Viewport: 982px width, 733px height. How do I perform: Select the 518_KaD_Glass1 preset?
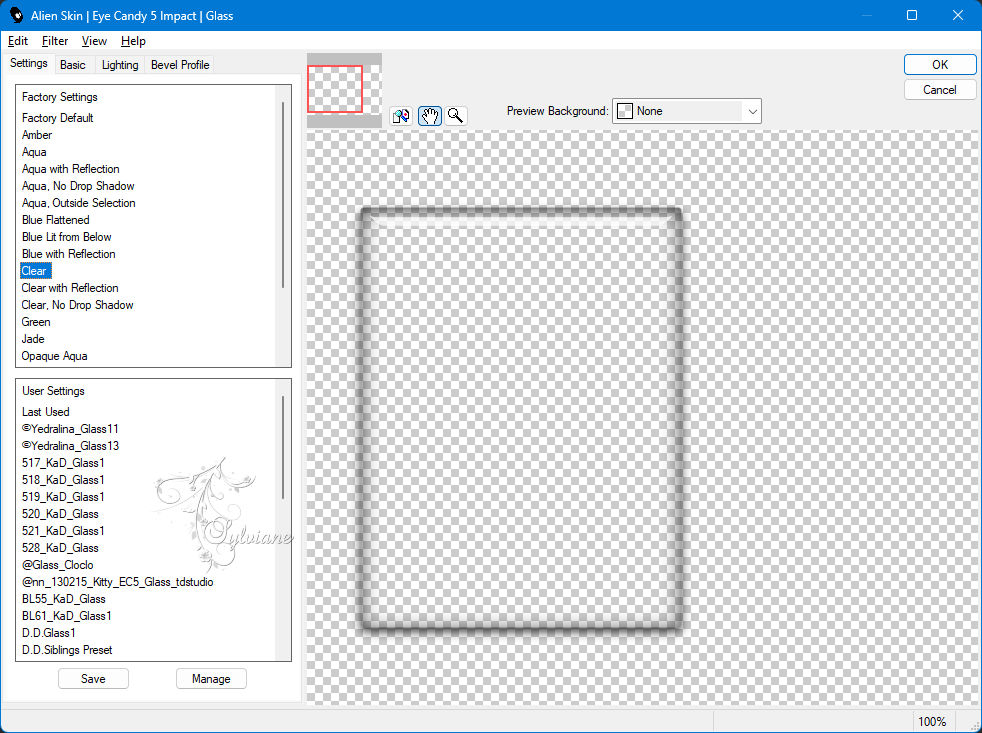coord(63,479)
